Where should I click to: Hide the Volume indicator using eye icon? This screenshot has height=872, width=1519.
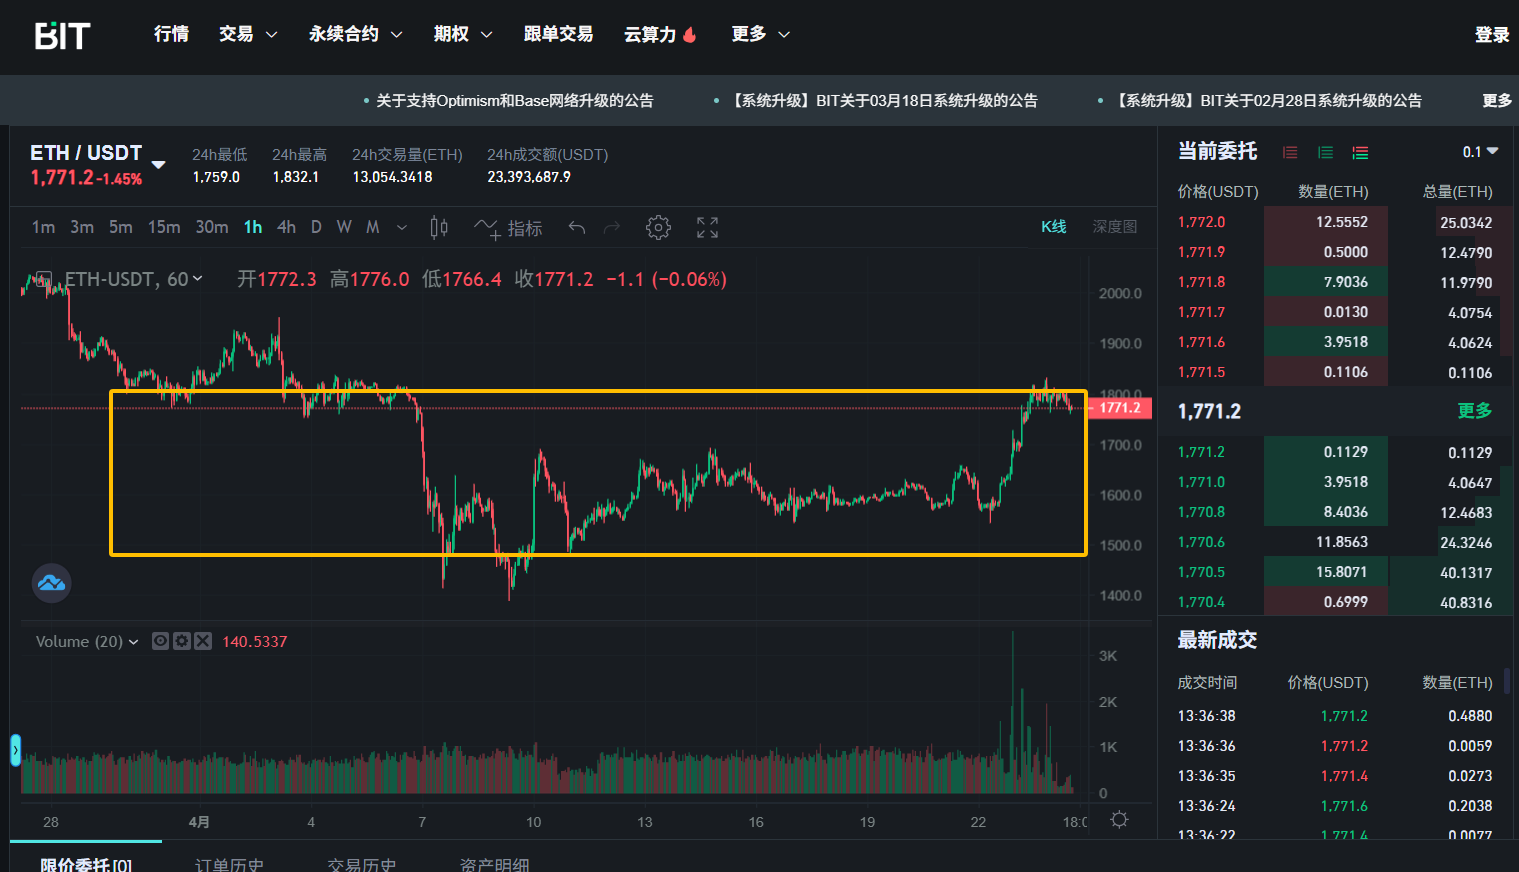pyautogui.click(x=160, y=641)
